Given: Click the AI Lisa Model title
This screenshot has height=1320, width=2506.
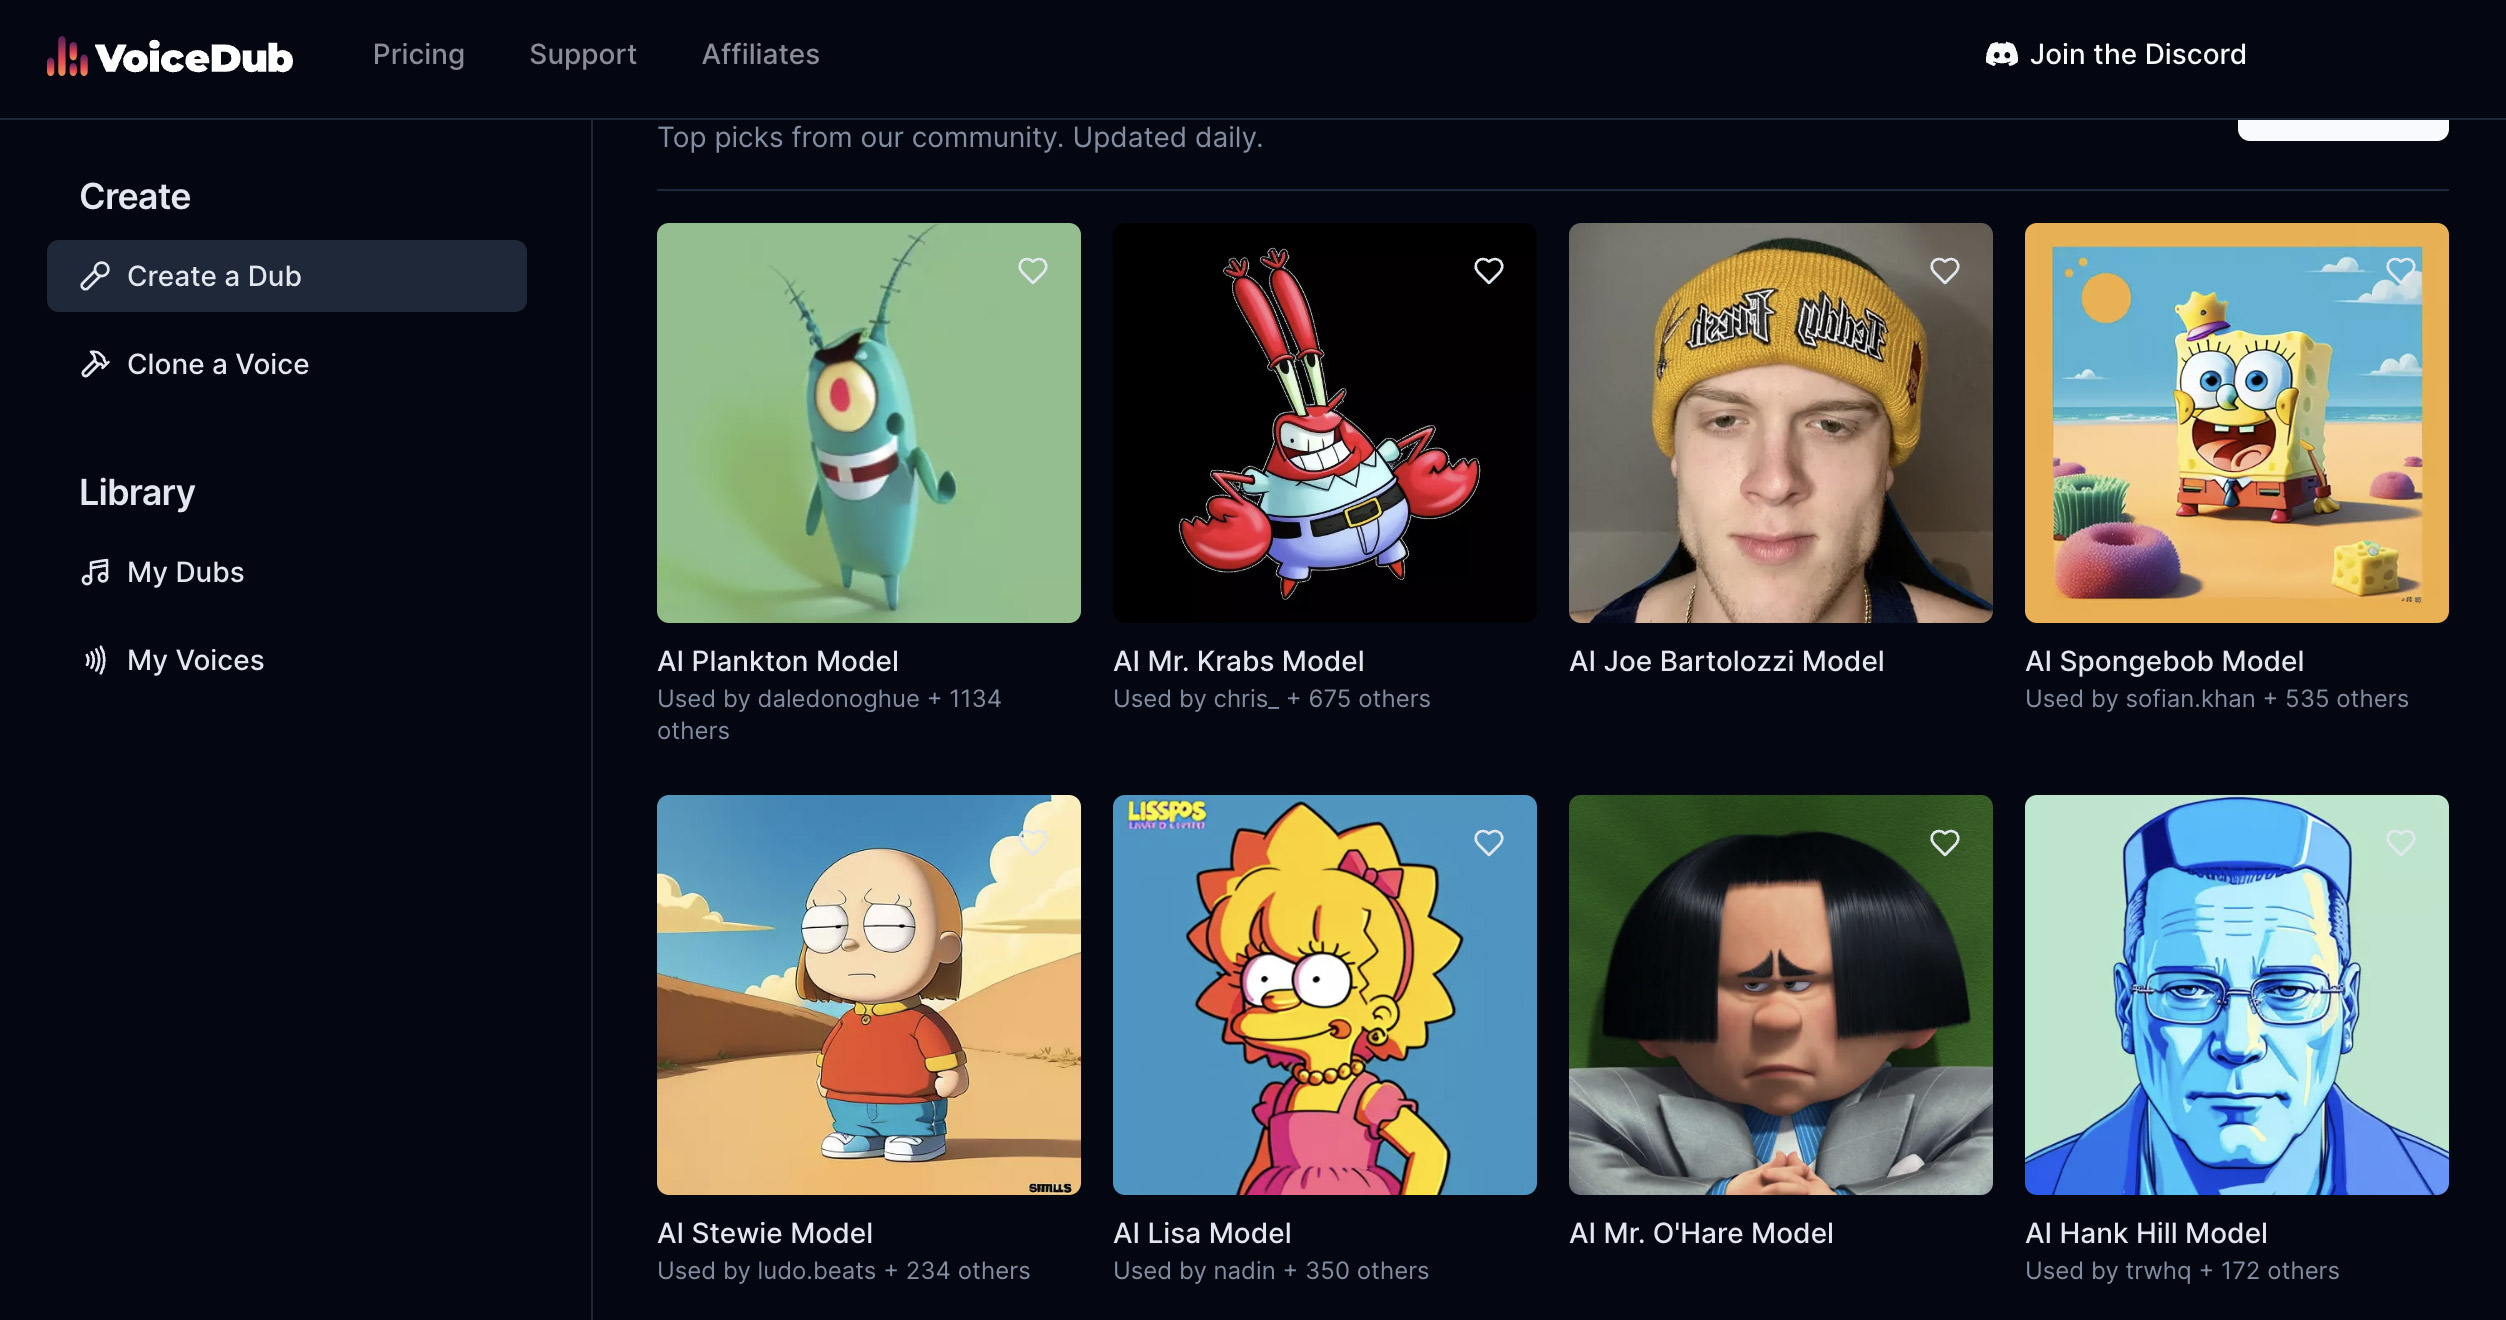Looking at the screenshot, I should pos(1203,1233).
